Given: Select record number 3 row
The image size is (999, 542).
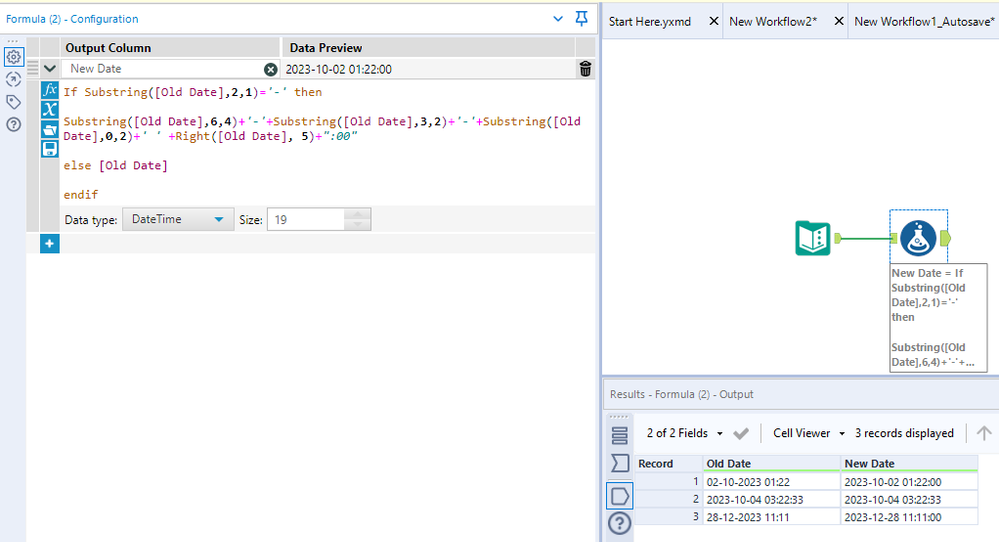Looking at the screenshot, I should tap(669, 517).
